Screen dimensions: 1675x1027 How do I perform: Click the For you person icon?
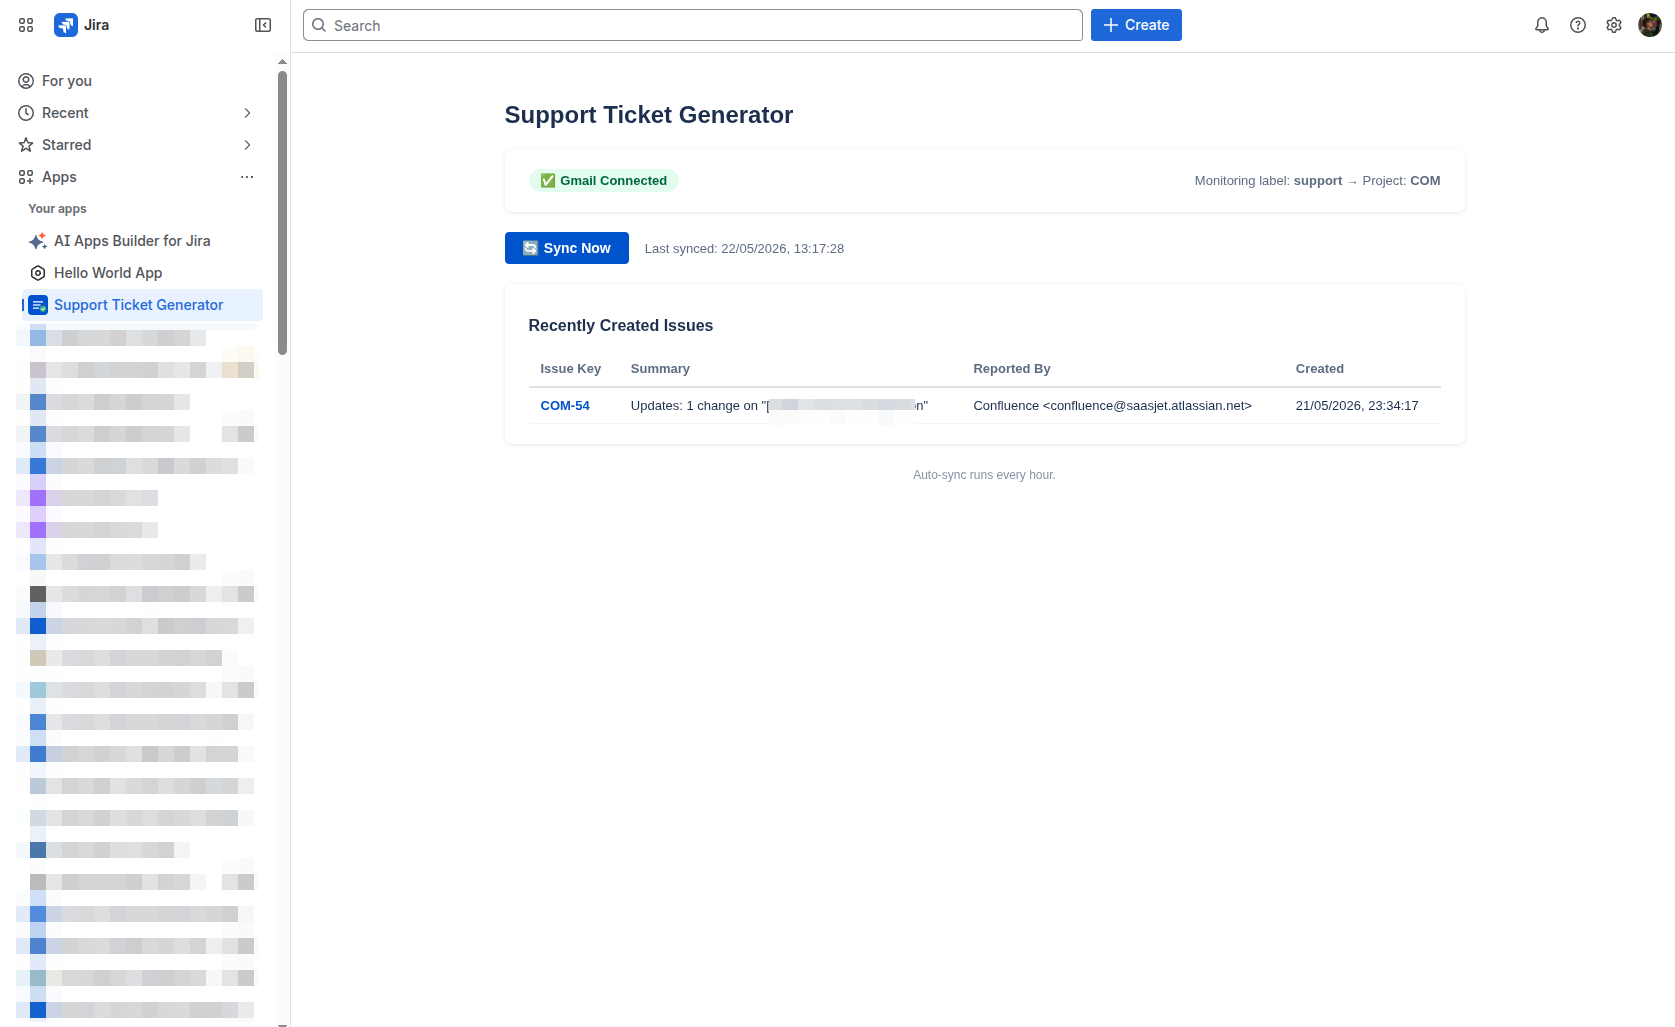(x=26, y=81)
